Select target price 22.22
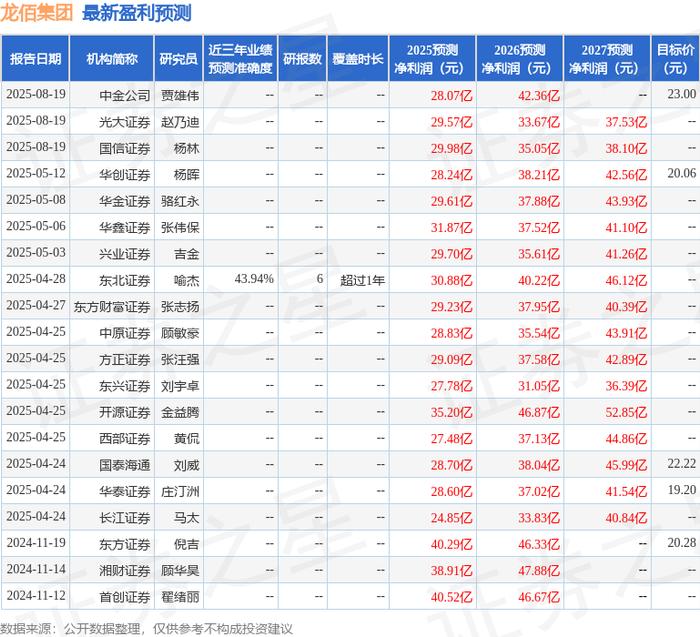700x637 pixels. click(682, 464)
